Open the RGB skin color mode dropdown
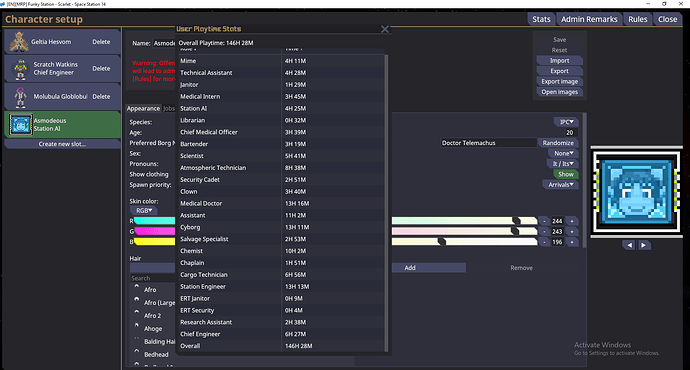Image resolution: width=690 pixels, height=370 pixels. pyautogui.click(x=143, y=210)
